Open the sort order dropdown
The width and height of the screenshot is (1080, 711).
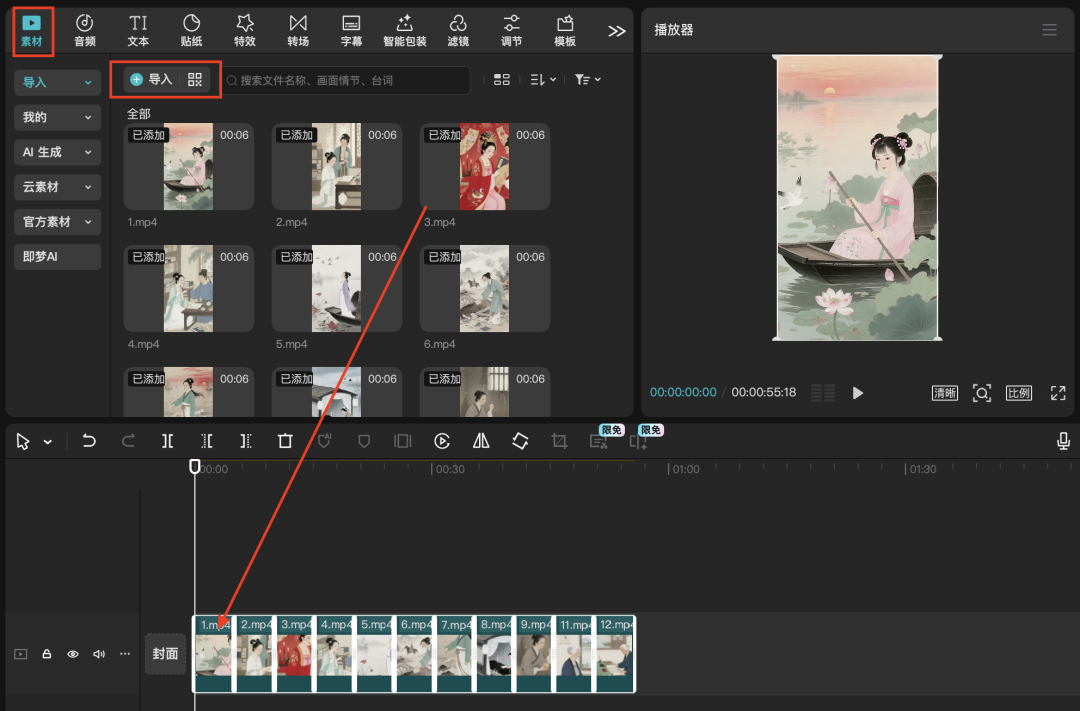(x=543, y=80)
